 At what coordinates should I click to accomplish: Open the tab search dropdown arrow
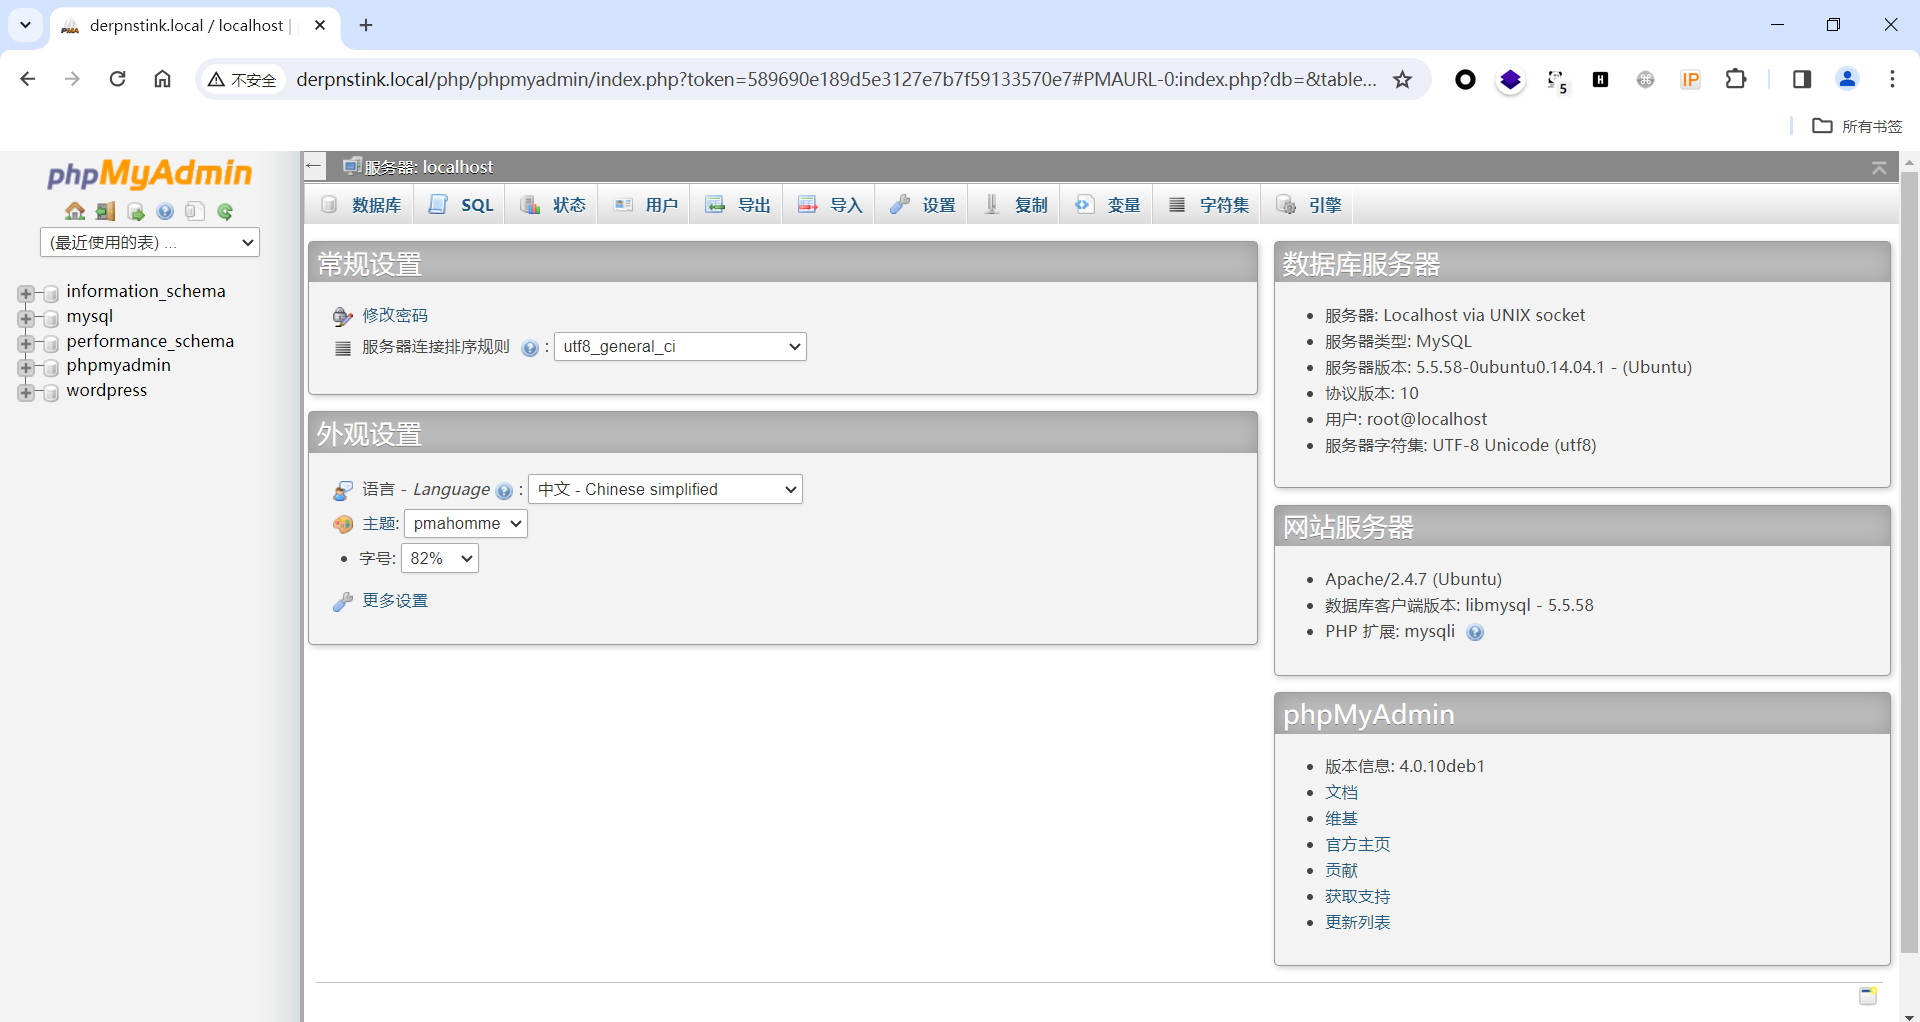coord(26,25)
